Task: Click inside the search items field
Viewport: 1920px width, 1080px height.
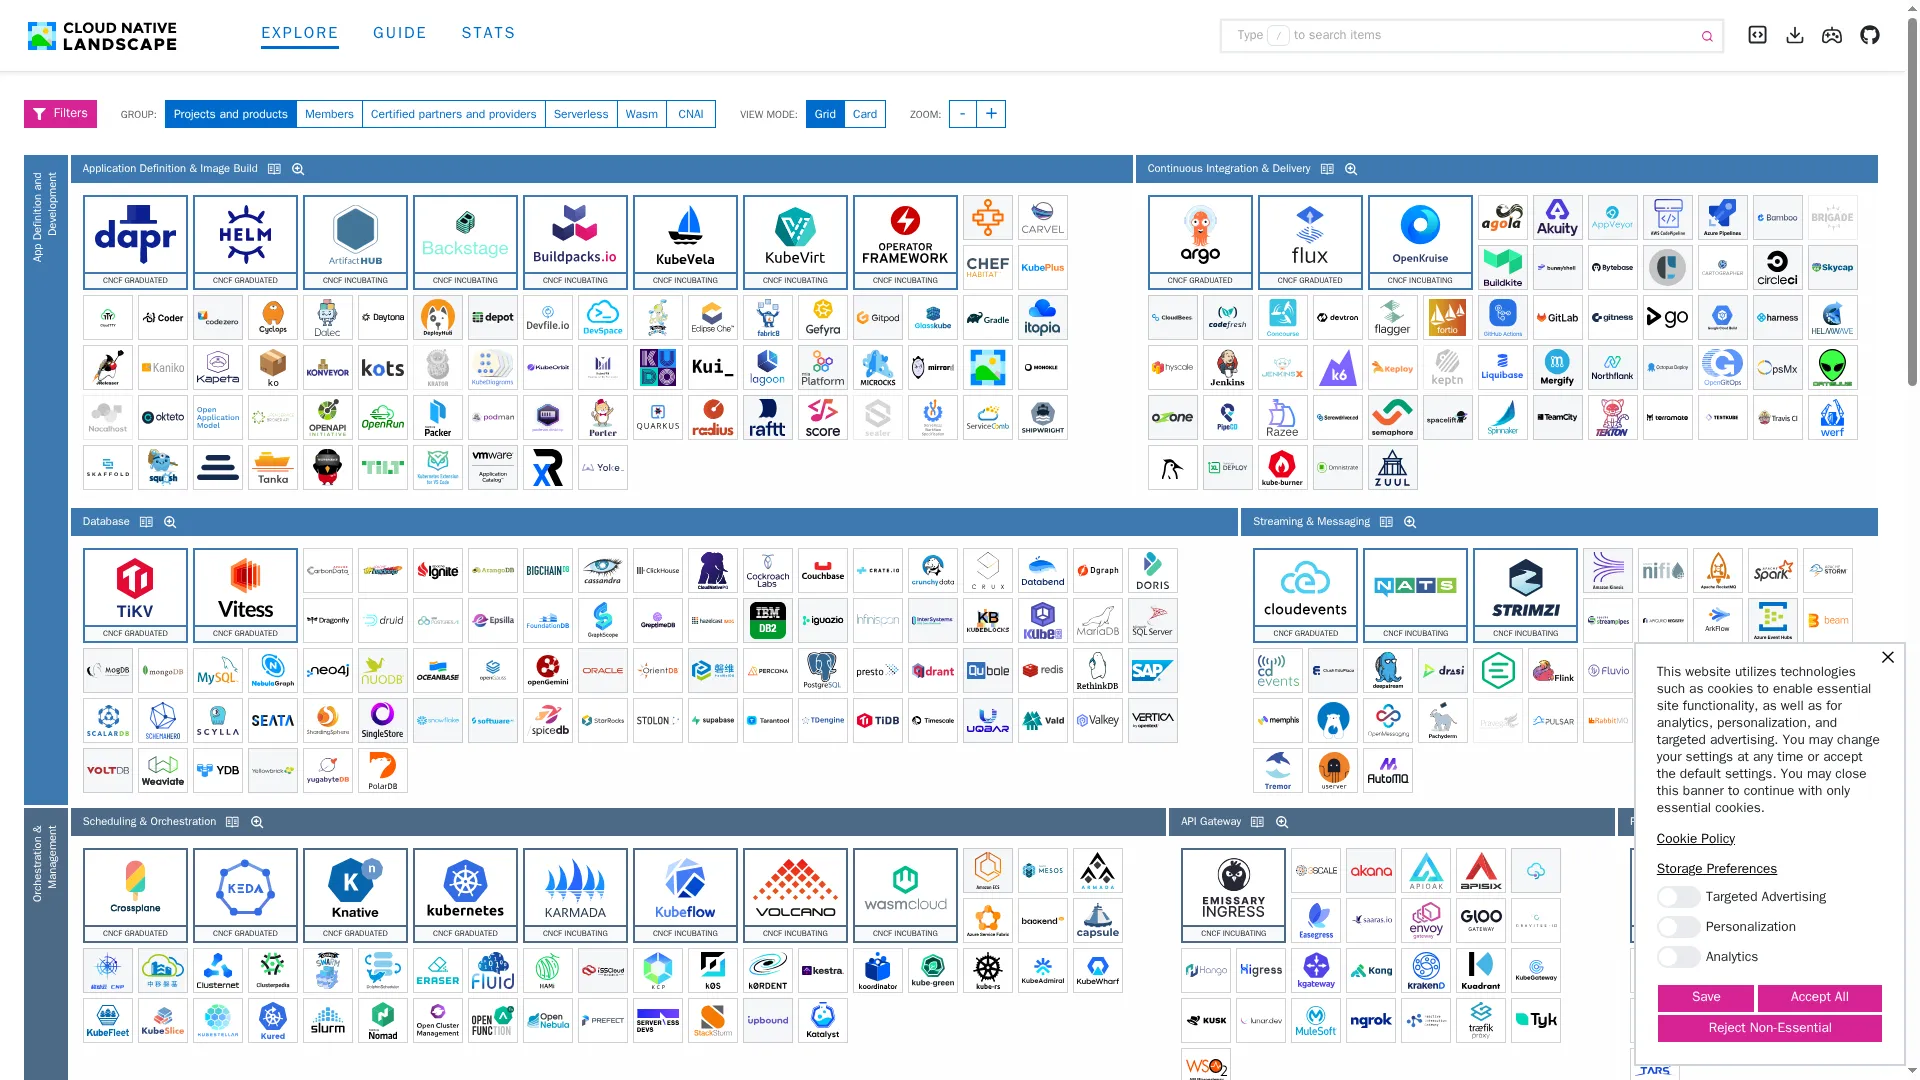Action: pyautogui.click(x=1450, y=35)
